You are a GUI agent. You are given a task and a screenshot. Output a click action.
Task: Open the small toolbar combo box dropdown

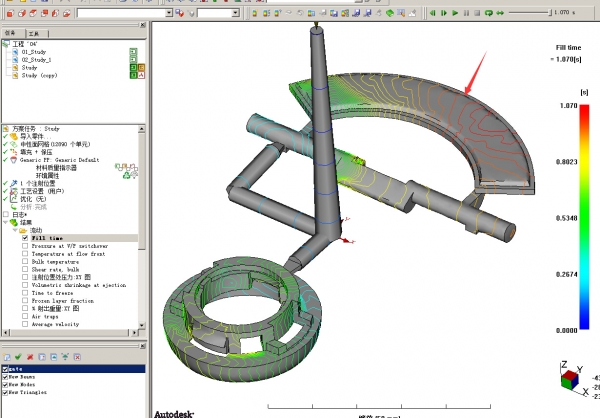(x=235, y=13)
